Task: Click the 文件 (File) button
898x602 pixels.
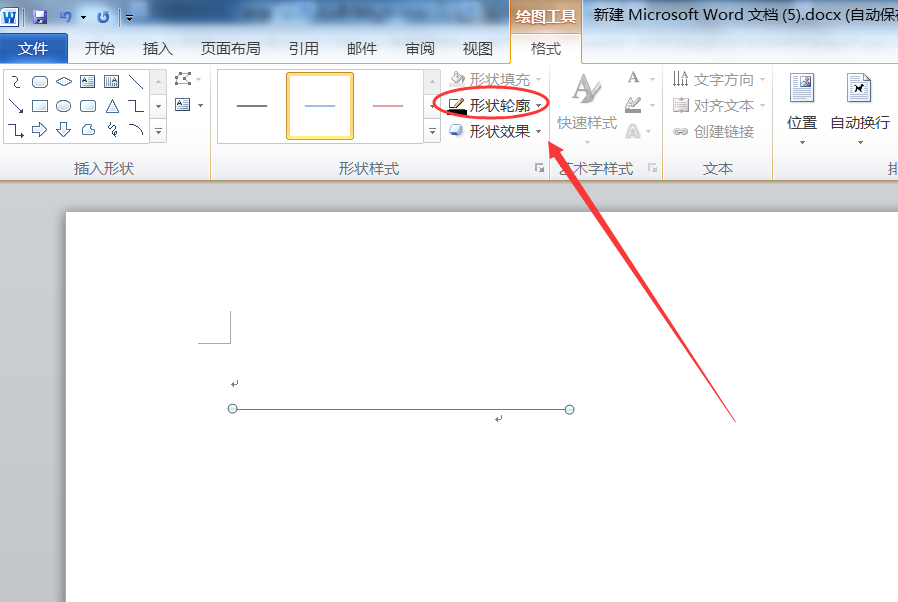Action: (x=34, y=48)
